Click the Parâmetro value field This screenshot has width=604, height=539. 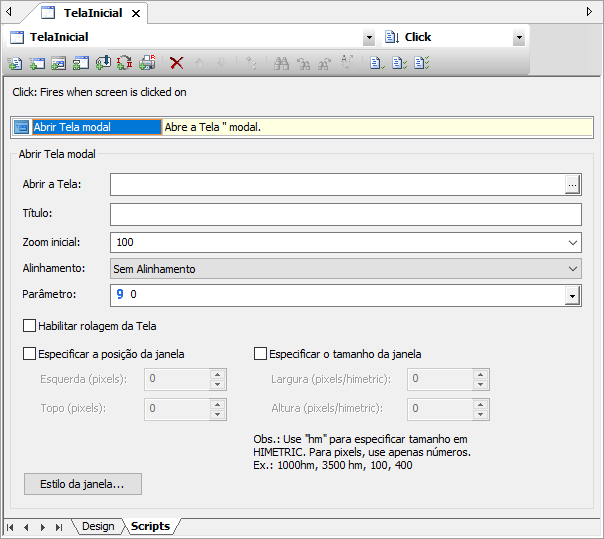(338, 296)
